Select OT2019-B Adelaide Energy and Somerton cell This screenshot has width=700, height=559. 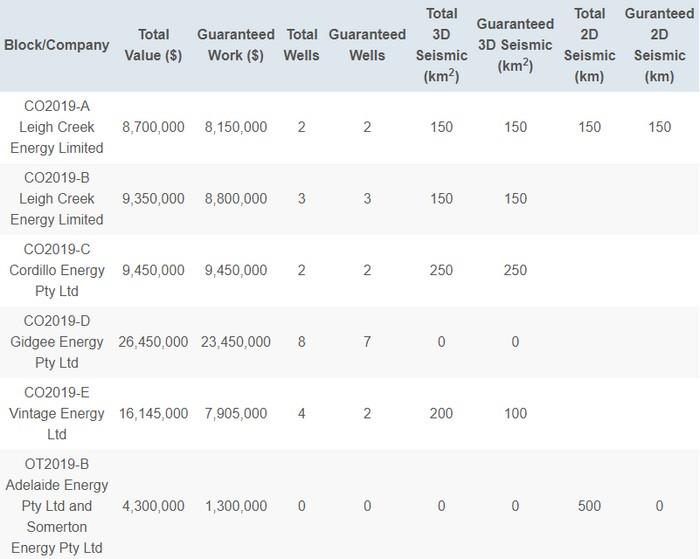pyautogui.click(x=62, y=506)
